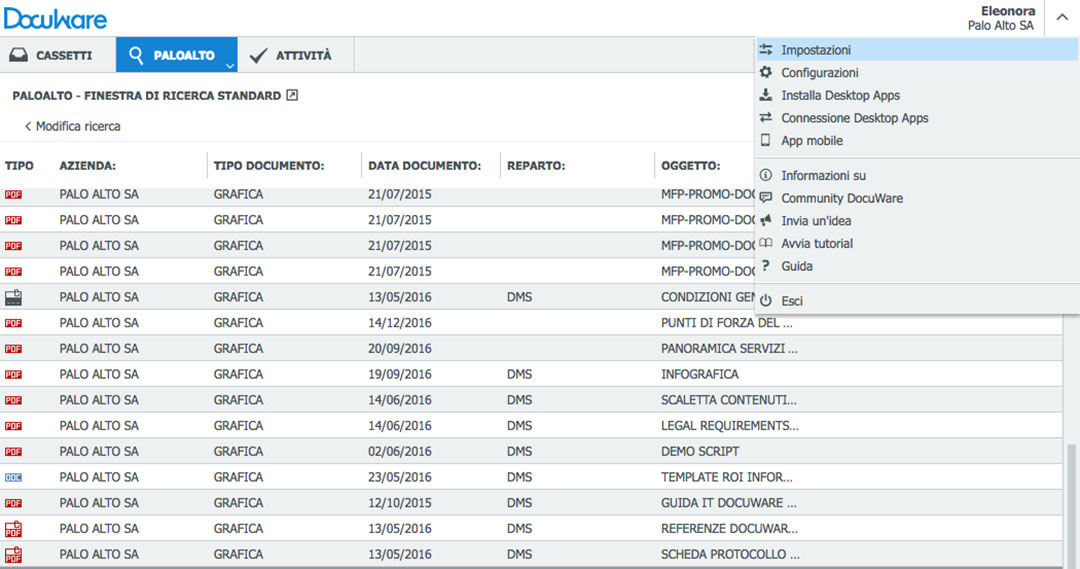
Task: Click the PDF icon for PUNTI DI FORZA DEL row
Action: point(13,322)
